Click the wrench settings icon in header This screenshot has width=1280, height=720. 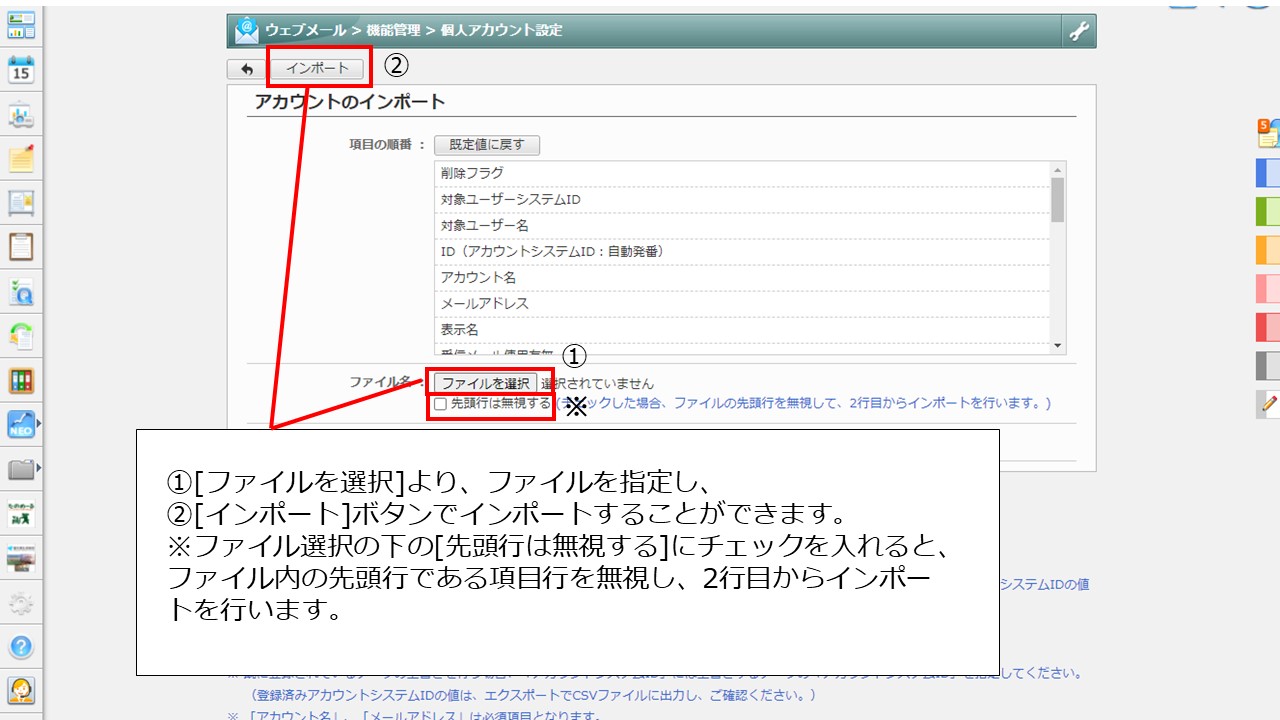[1079, 31]
